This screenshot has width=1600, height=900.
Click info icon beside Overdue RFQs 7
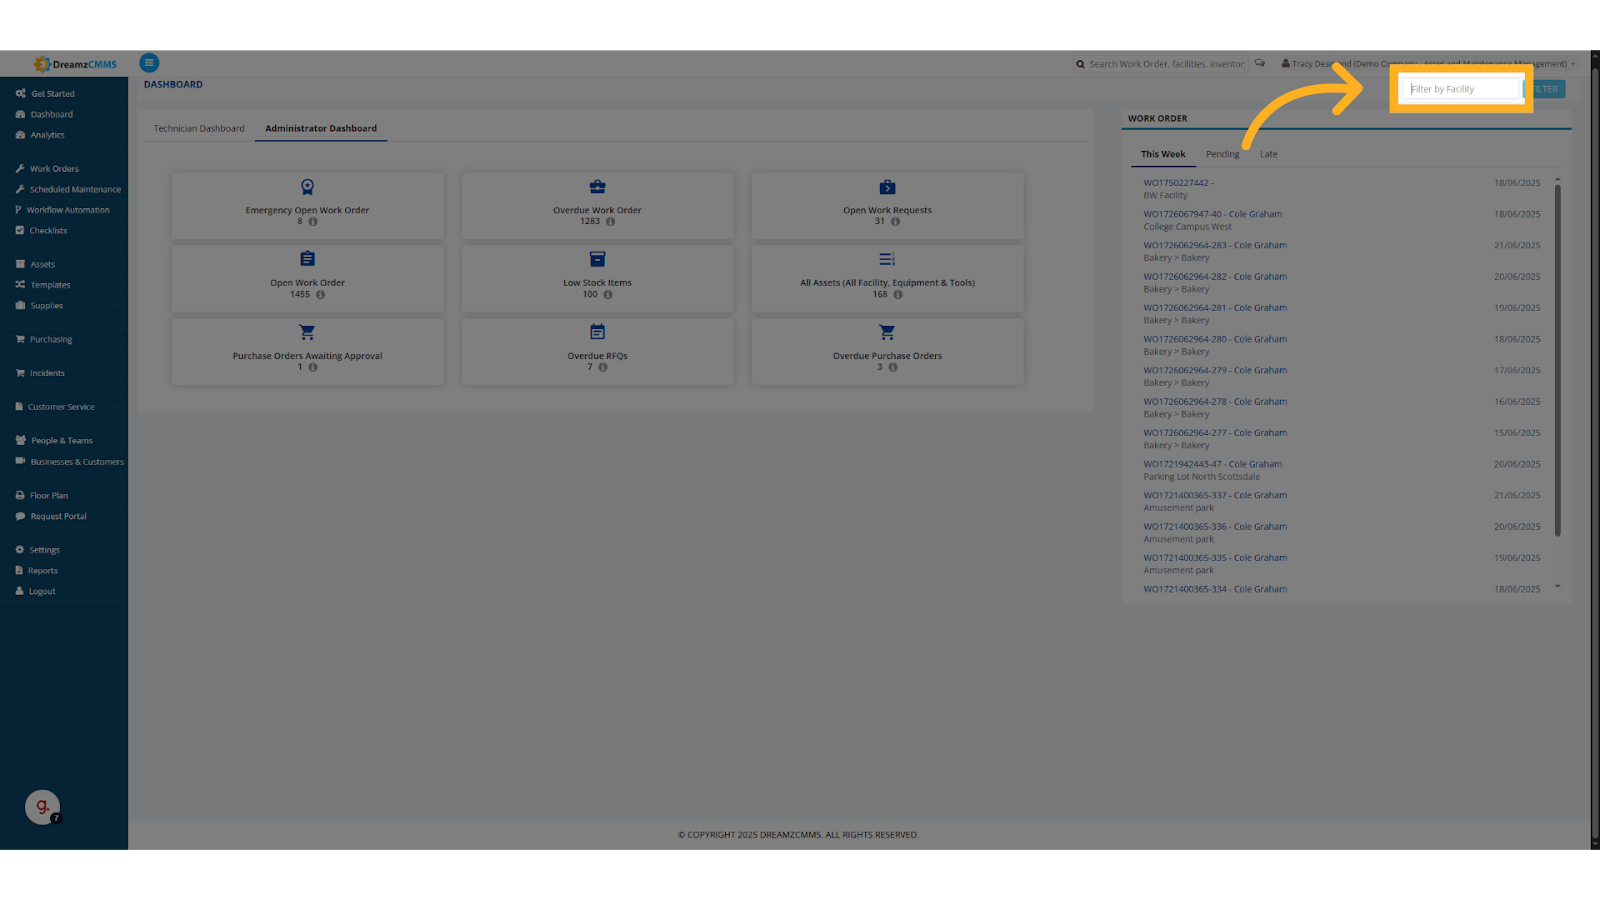click(603, 367)
